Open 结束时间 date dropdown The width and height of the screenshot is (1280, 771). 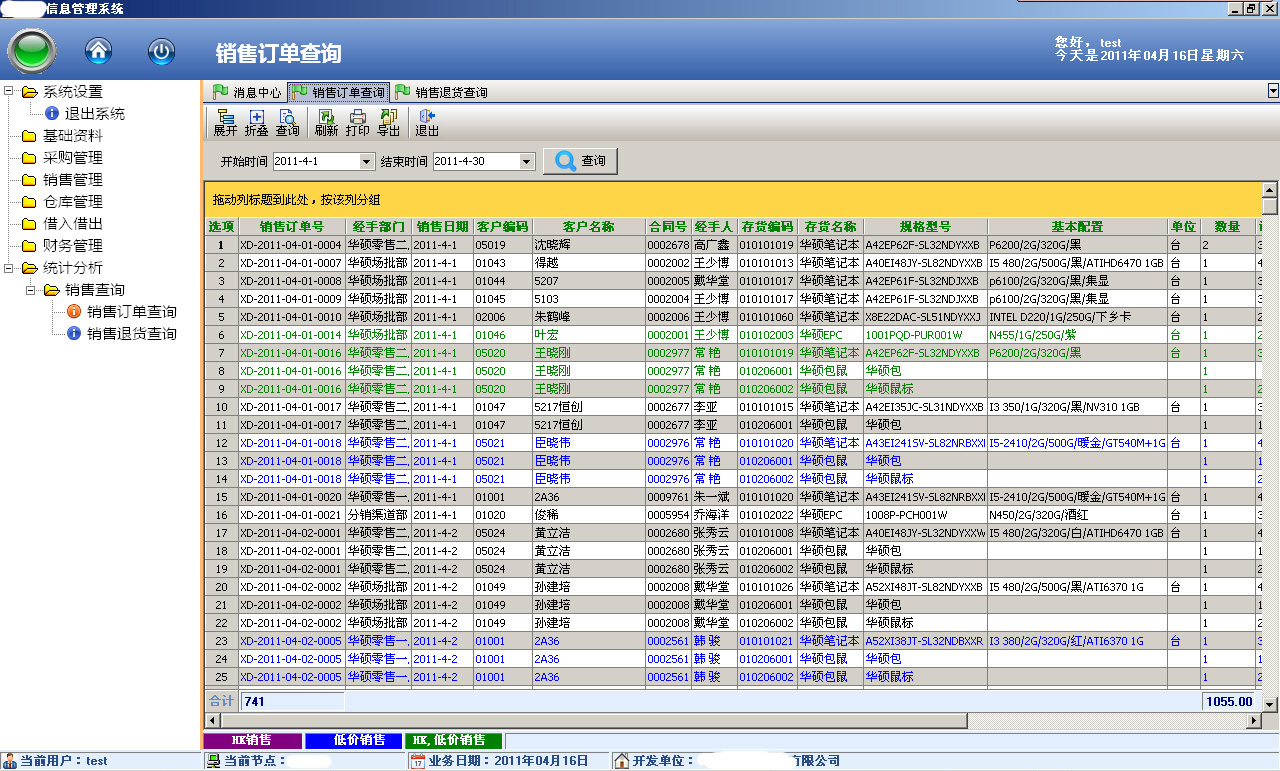(x=527, y=161)
